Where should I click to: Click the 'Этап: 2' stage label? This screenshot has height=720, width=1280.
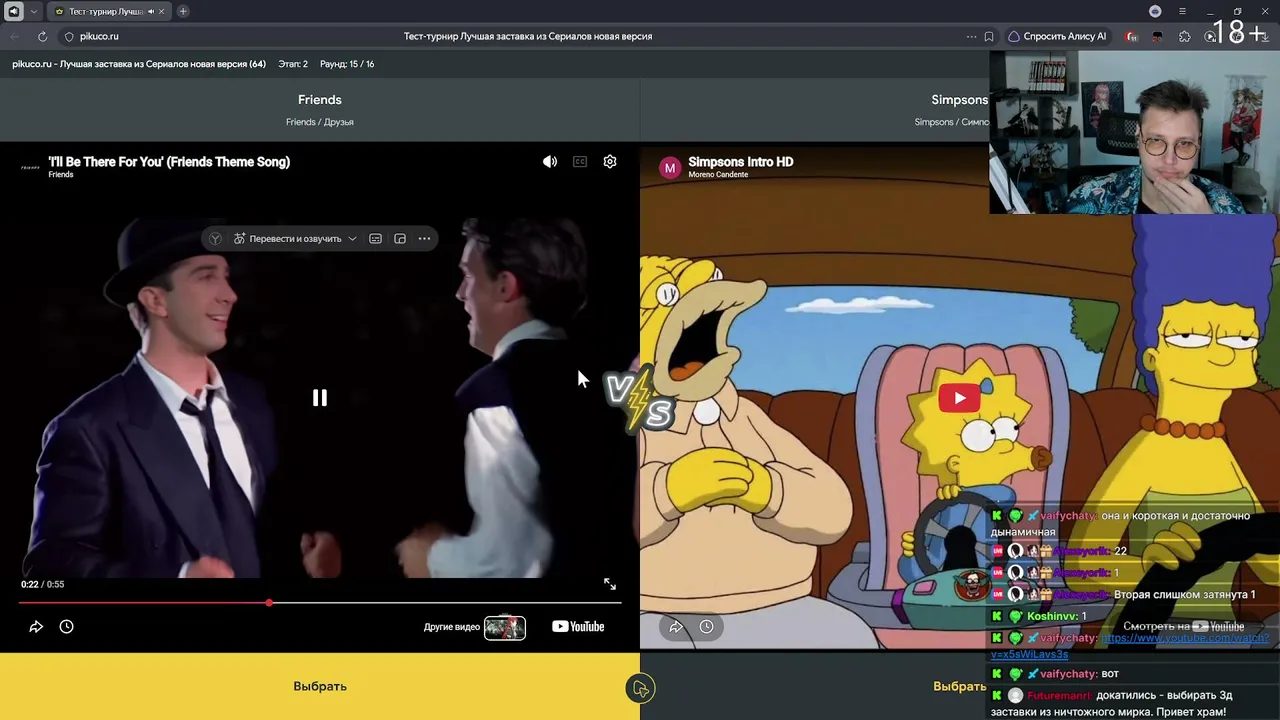click(293, 64)
